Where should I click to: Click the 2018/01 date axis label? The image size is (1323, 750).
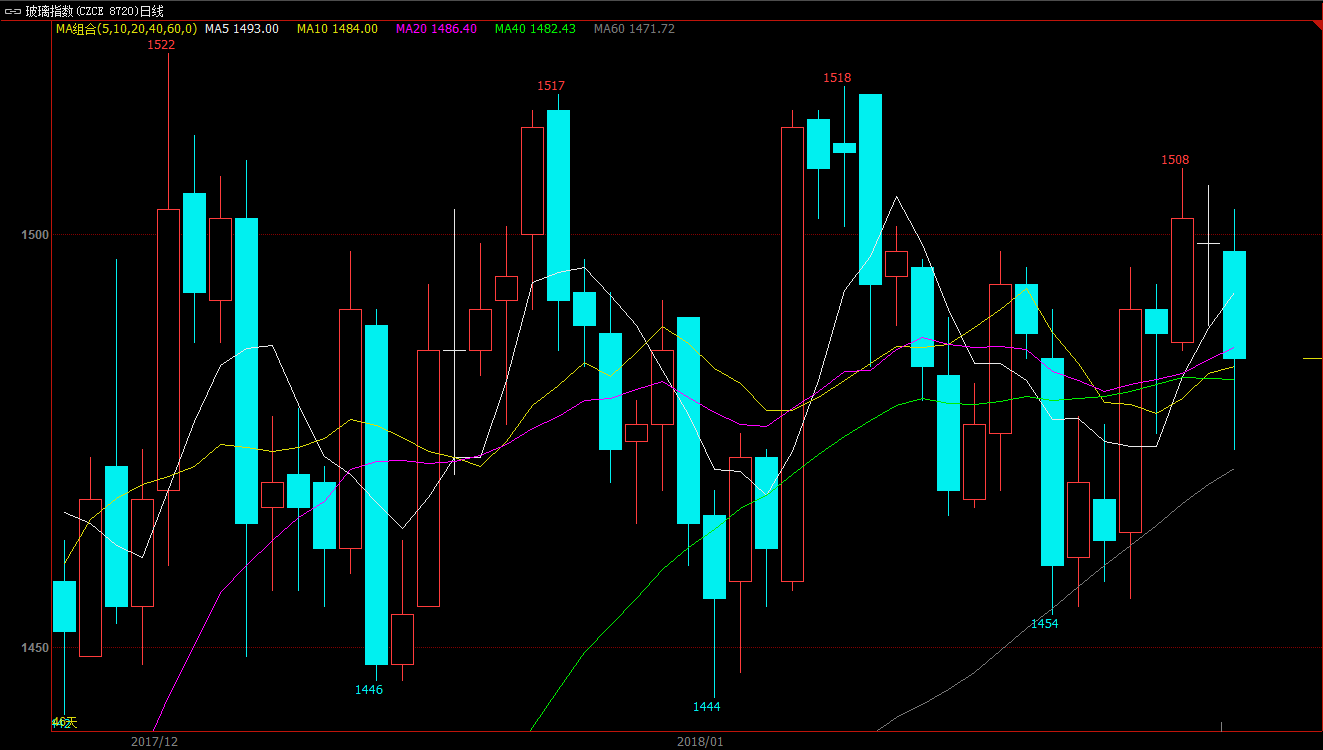pyautogui.click(x=700, y=741)
